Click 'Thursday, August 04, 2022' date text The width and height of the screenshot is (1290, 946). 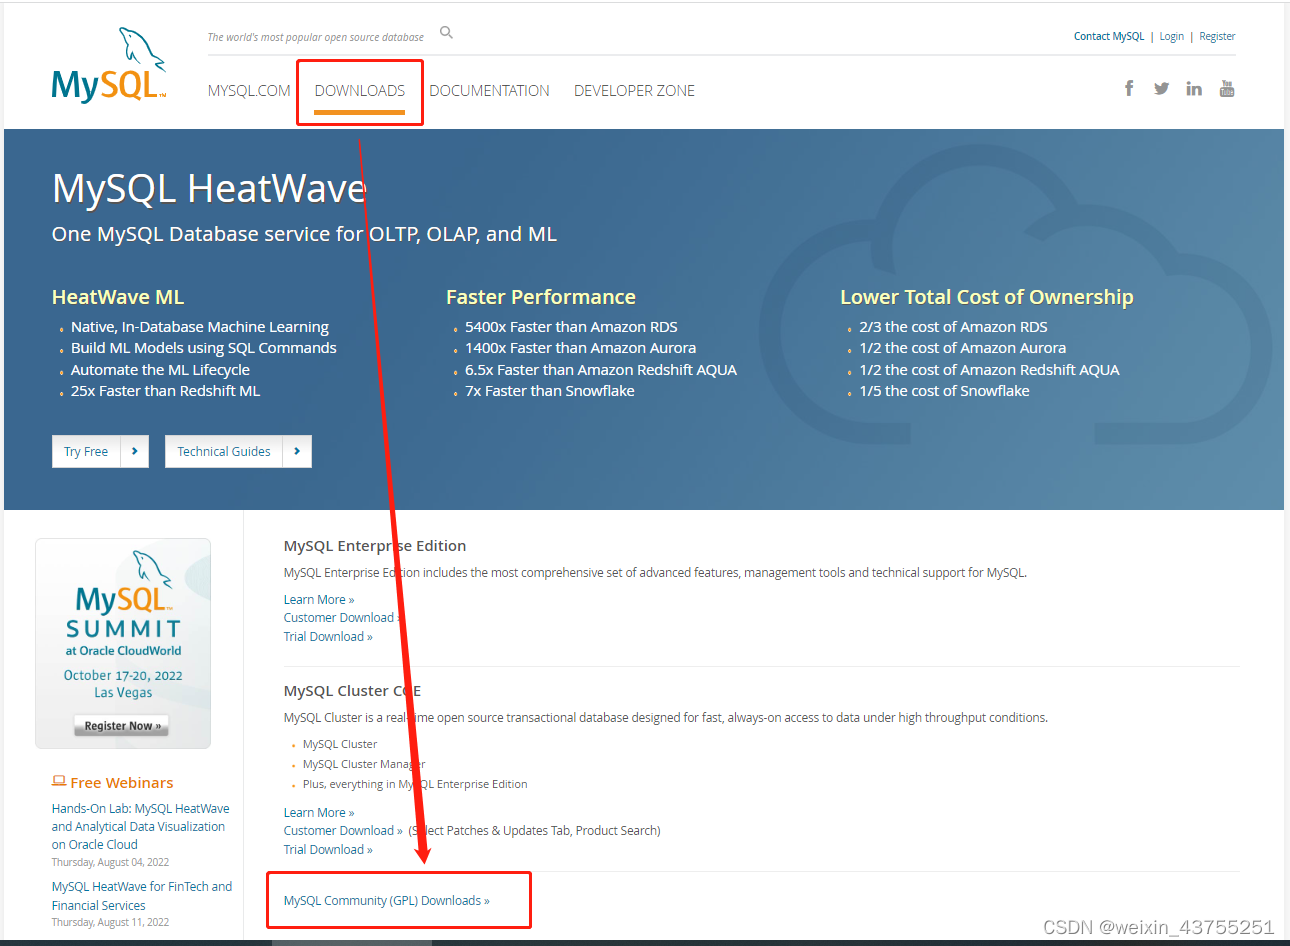point(110,862)
